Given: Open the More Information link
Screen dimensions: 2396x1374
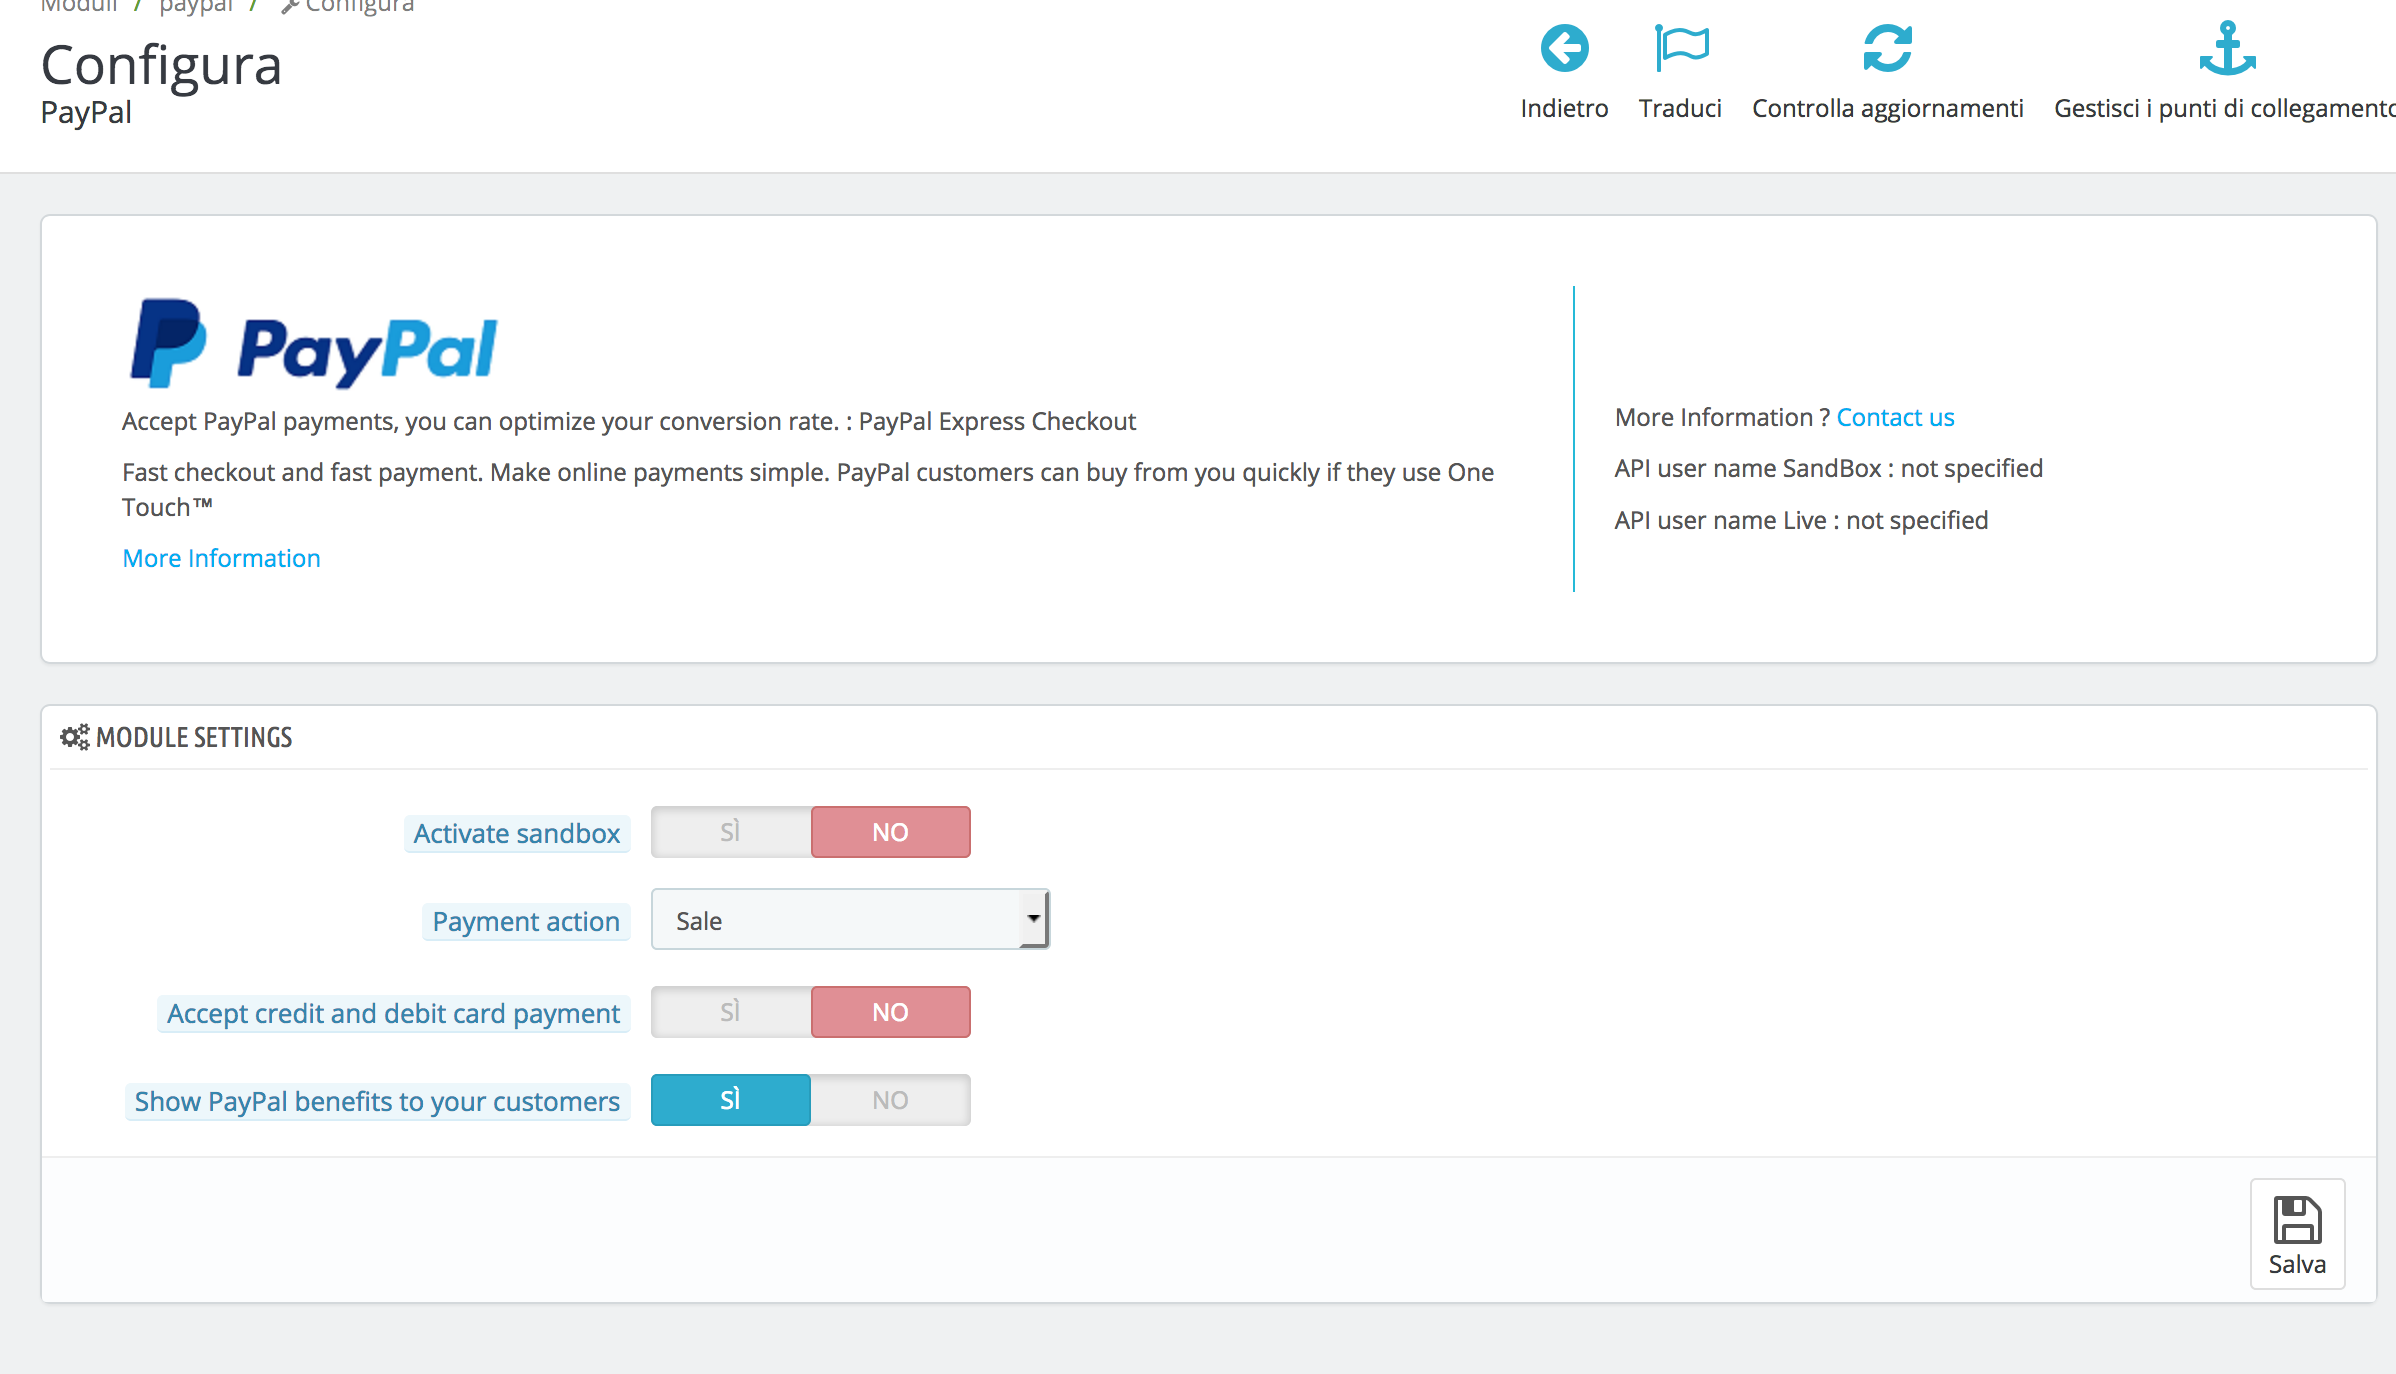Looking at the screenshot, I should [221, 558].
